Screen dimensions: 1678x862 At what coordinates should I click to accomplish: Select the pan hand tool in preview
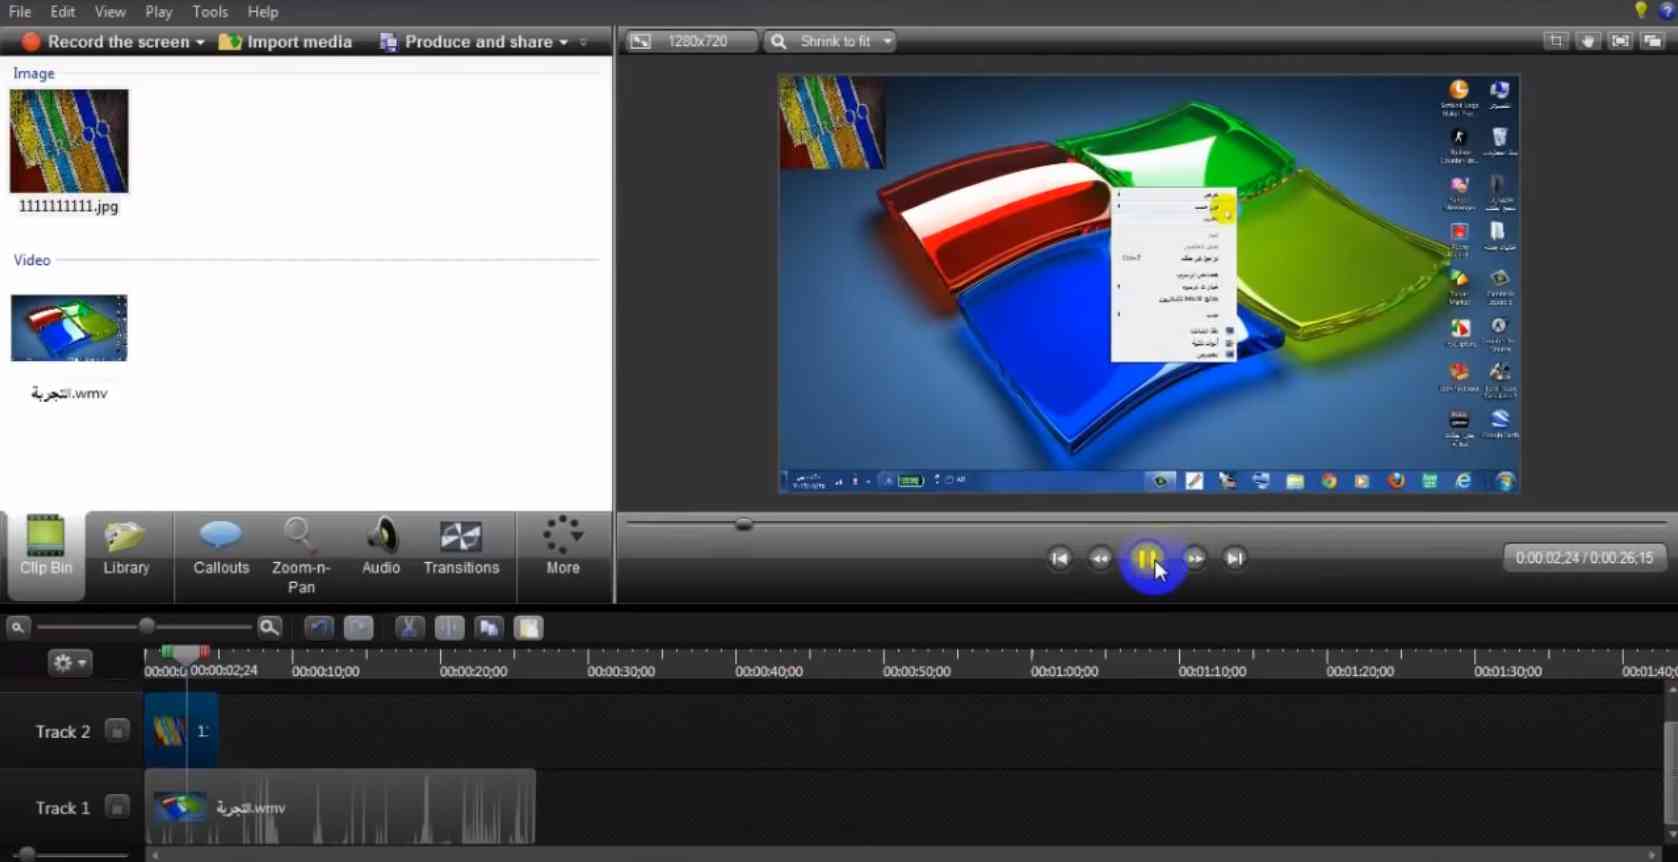pos(1588,41)
